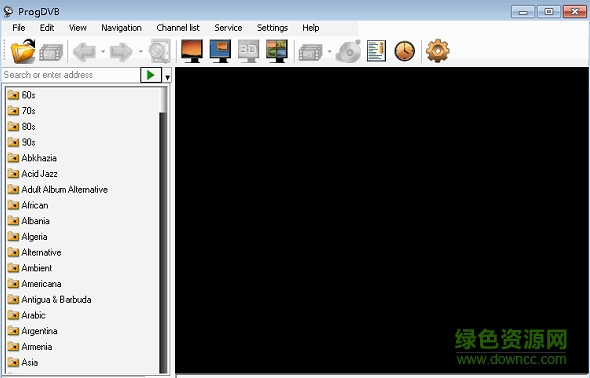Click the black video display area
The height and width of the screenshot is (378, 590).
382,220
